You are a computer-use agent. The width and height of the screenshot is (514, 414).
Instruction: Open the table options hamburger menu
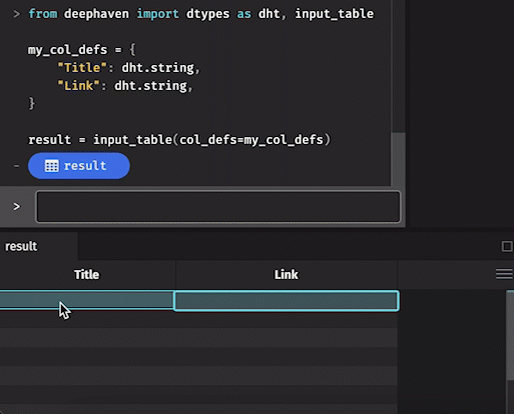(504, 274)
